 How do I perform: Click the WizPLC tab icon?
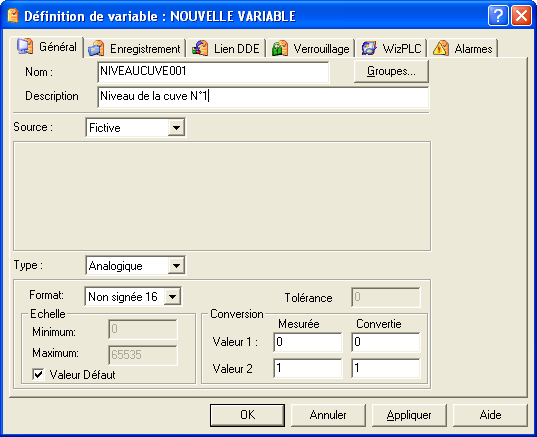(x=369, y=48)
